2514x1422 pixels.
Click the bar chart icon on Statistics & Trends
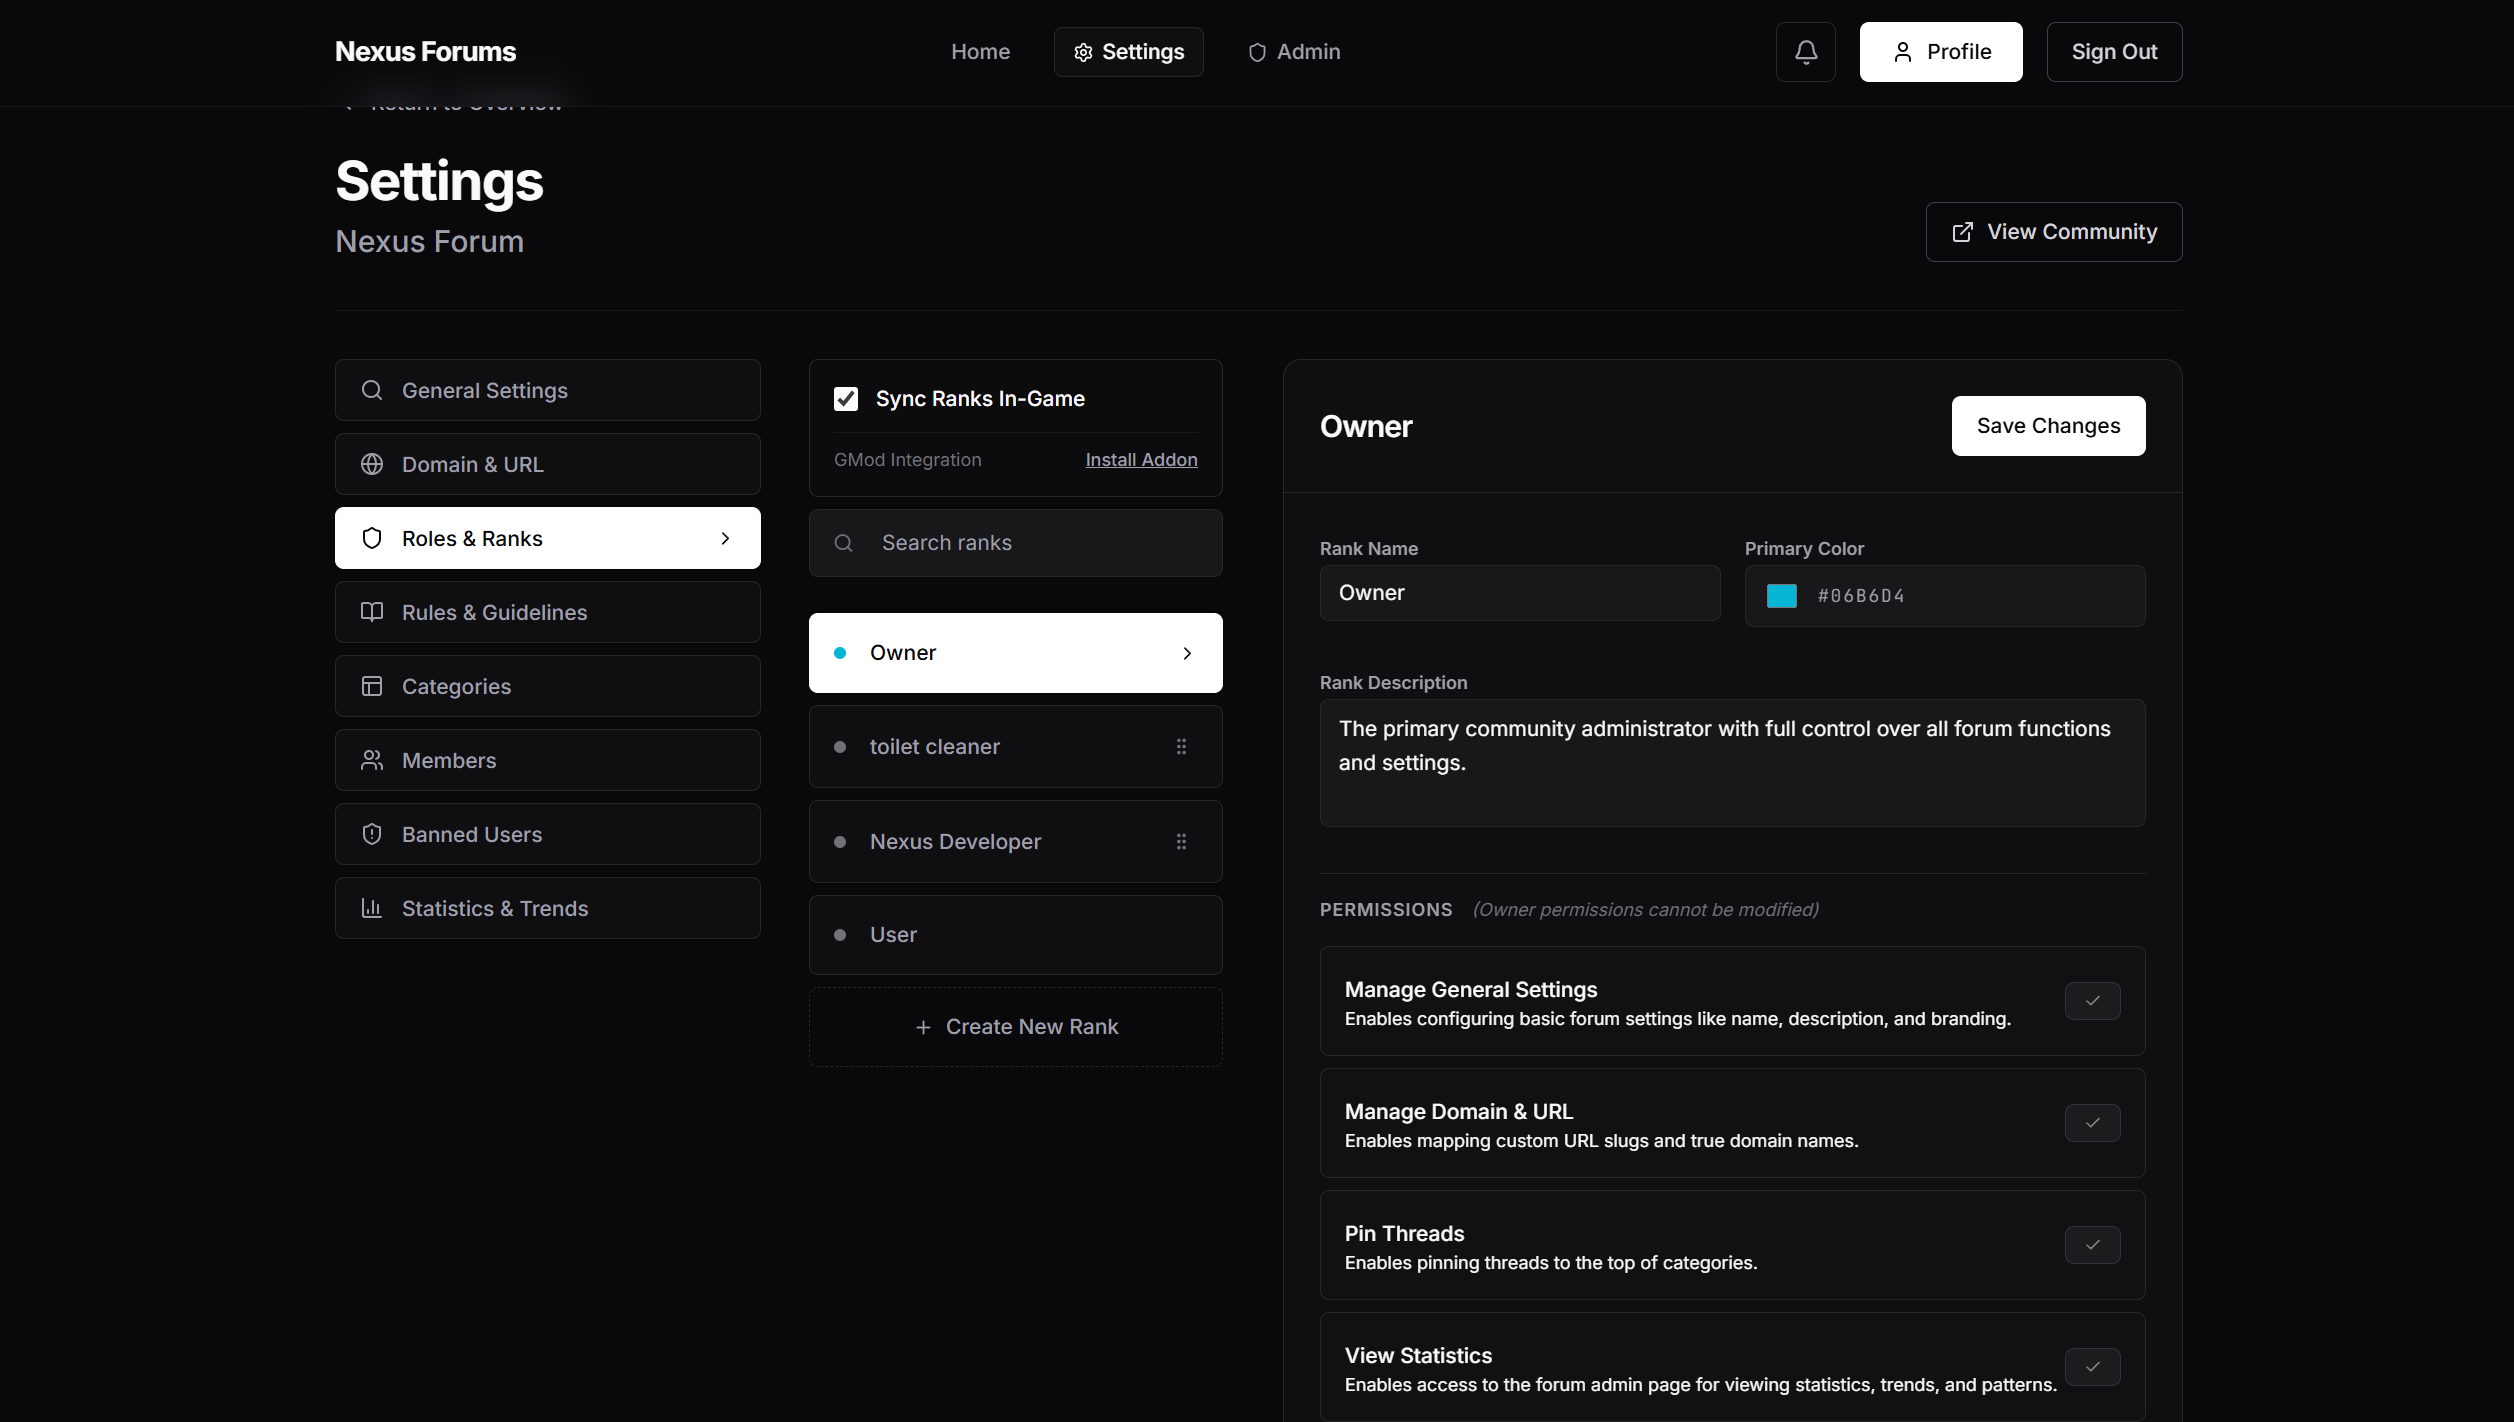[372, 908]
